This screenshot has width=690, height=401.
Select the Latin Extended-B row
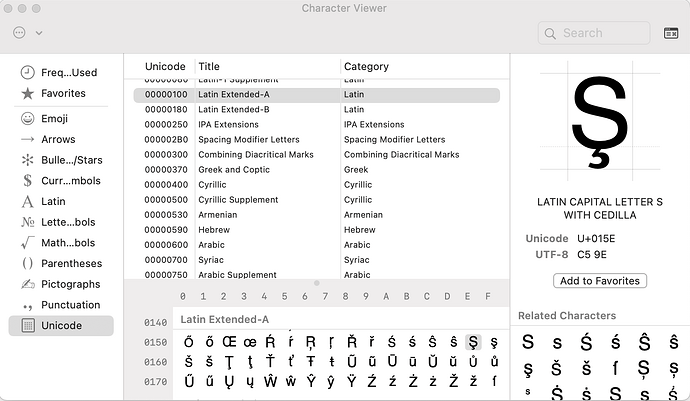pos(316,110)
